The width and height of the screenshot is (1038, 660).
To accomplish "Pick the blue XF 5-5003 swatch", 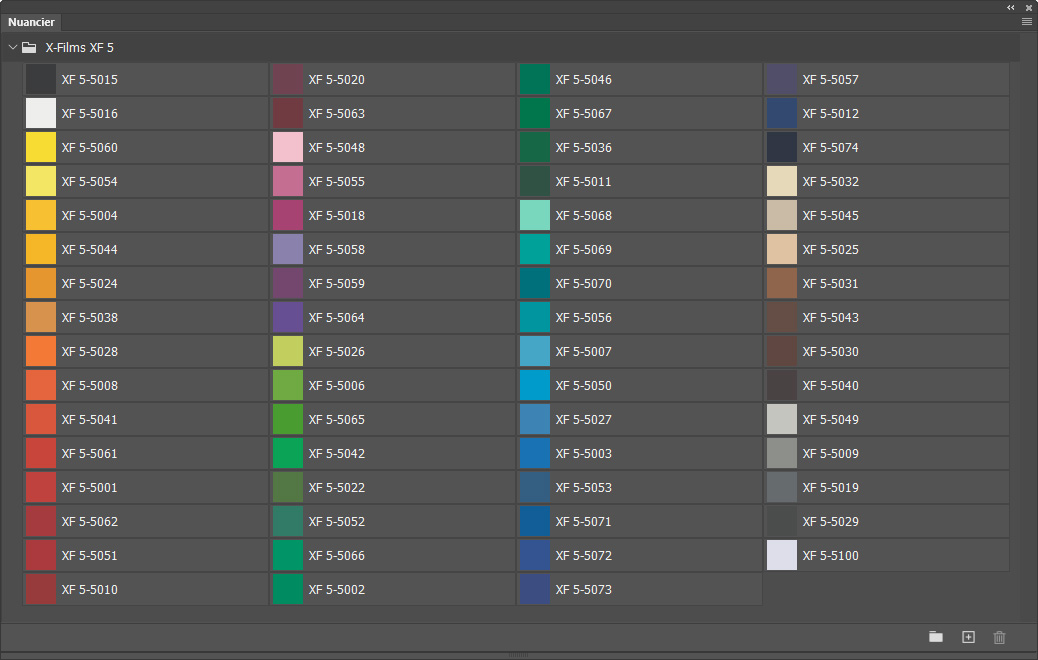I will point(535,453).
